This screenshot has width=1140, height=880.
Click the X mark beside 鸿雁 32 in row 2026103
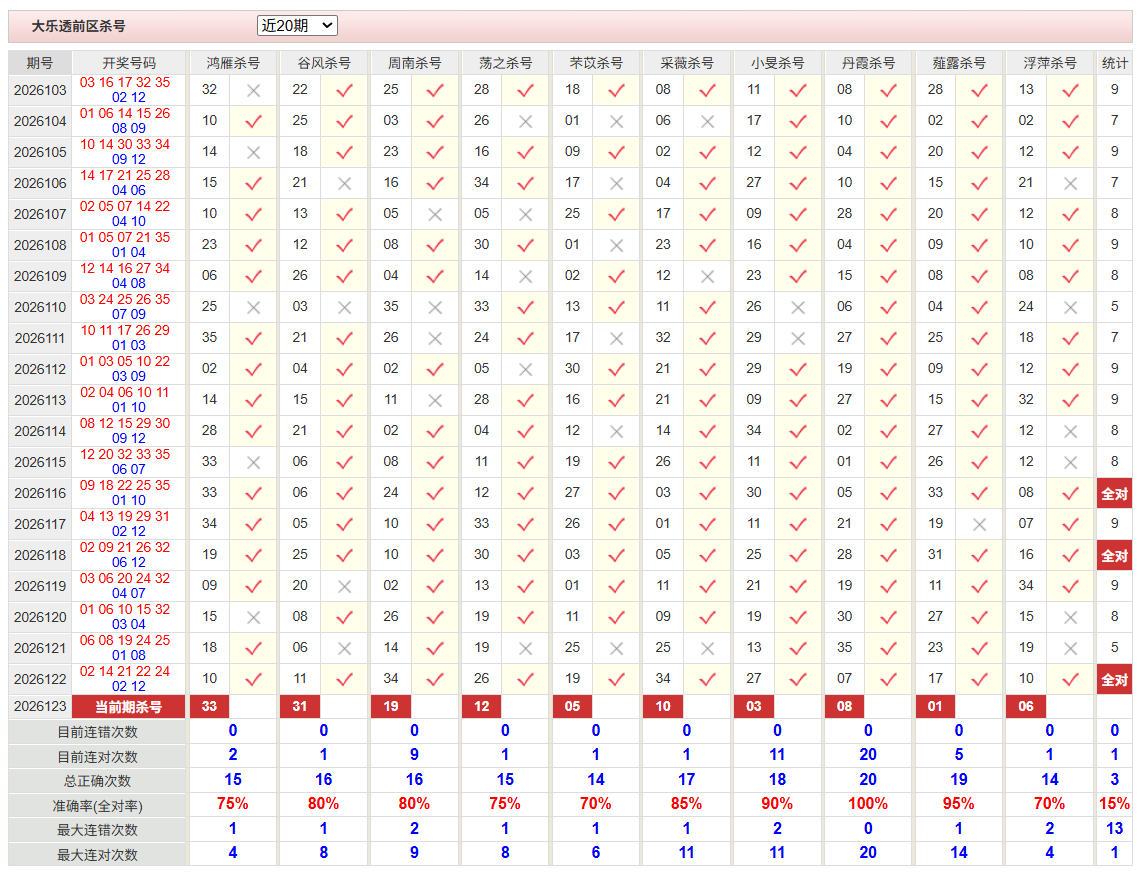[x=253, y=91]
